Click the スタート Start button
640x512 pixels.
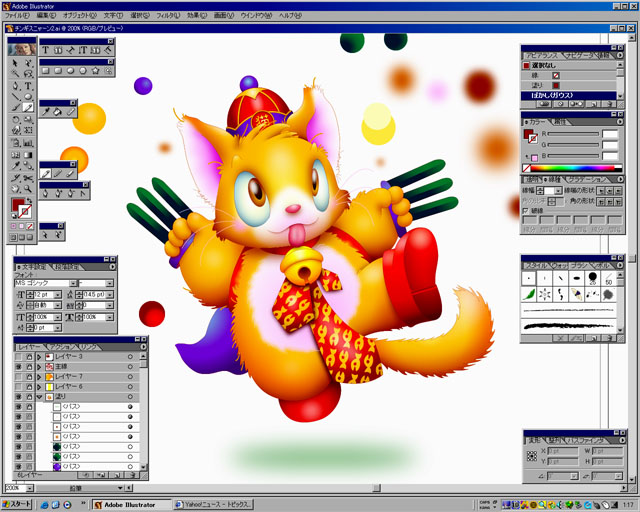(x=16, y=505)
